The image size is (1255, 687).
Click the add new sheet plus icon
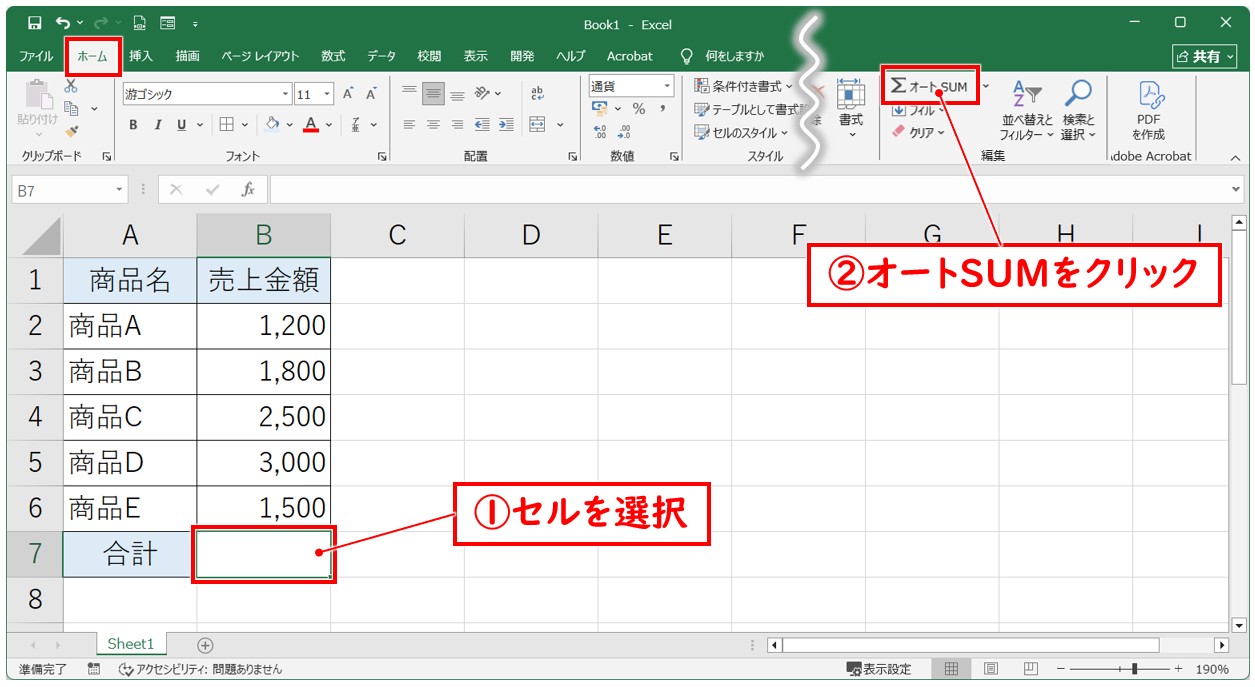click(205, 646)
